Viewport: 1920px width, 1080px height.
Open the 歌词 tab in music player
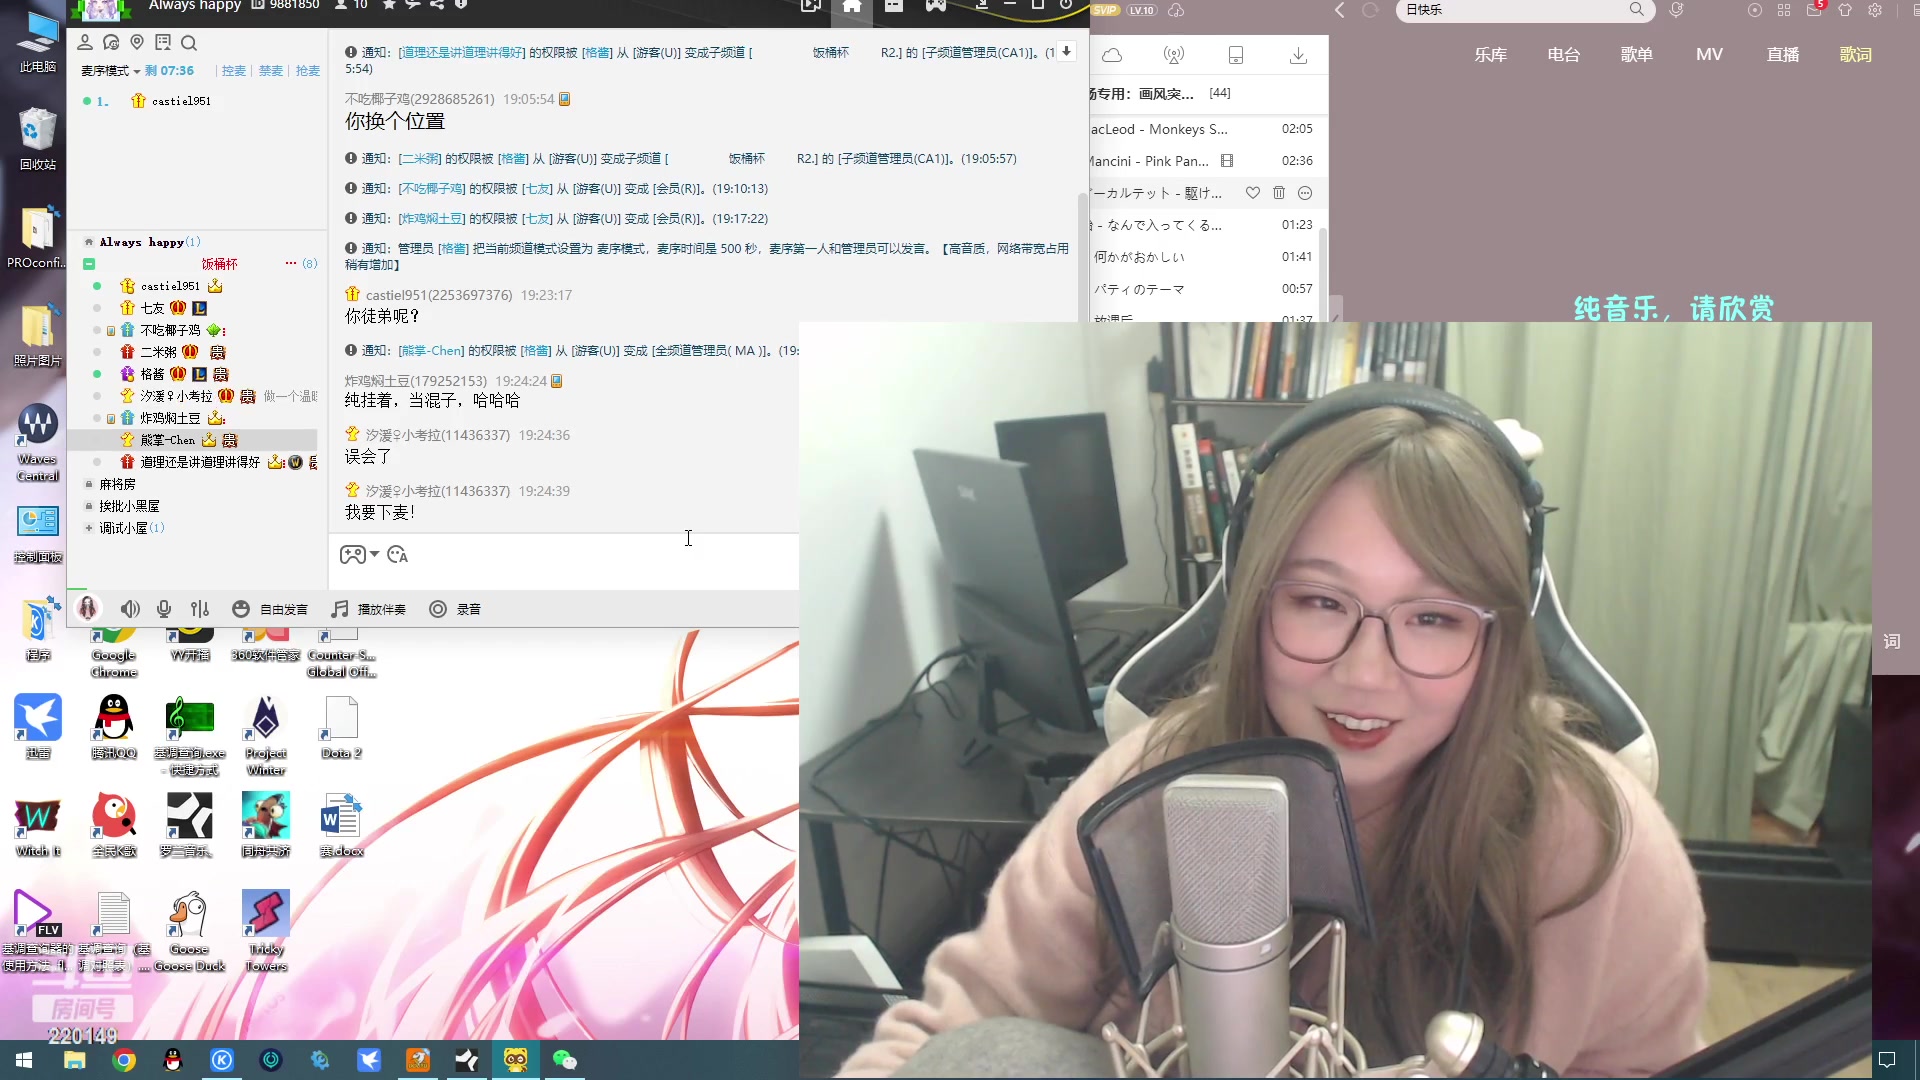click(x=1856, y=55)
